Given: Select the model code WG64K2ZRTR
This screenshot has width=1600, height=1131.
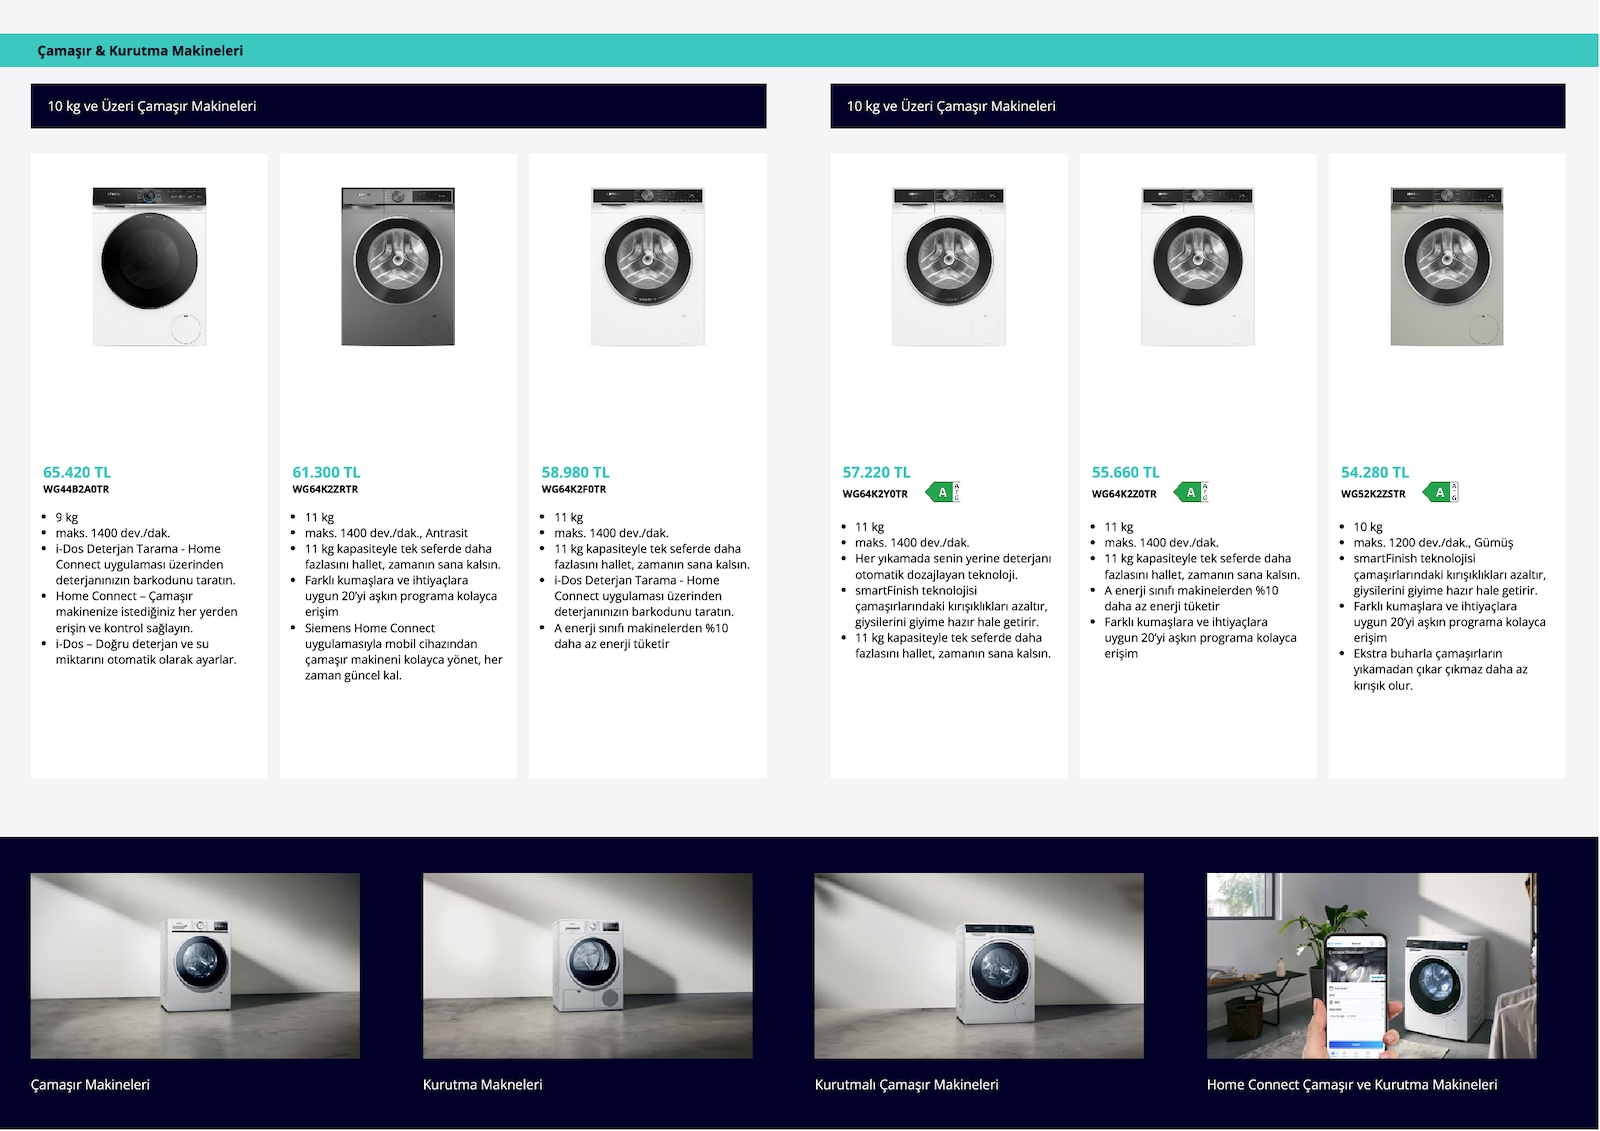Looking at the screenshot, I should coord(325,489).
